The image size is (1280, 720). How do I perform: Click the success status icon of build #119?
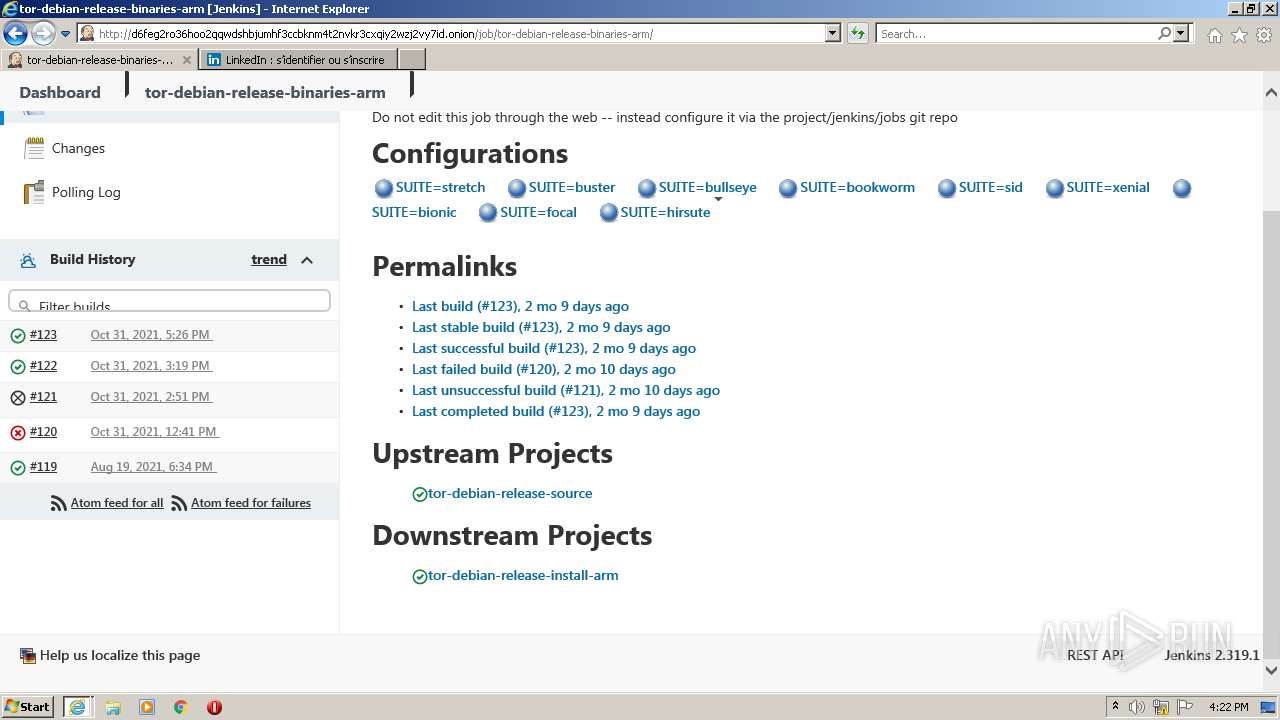[18, 468]
